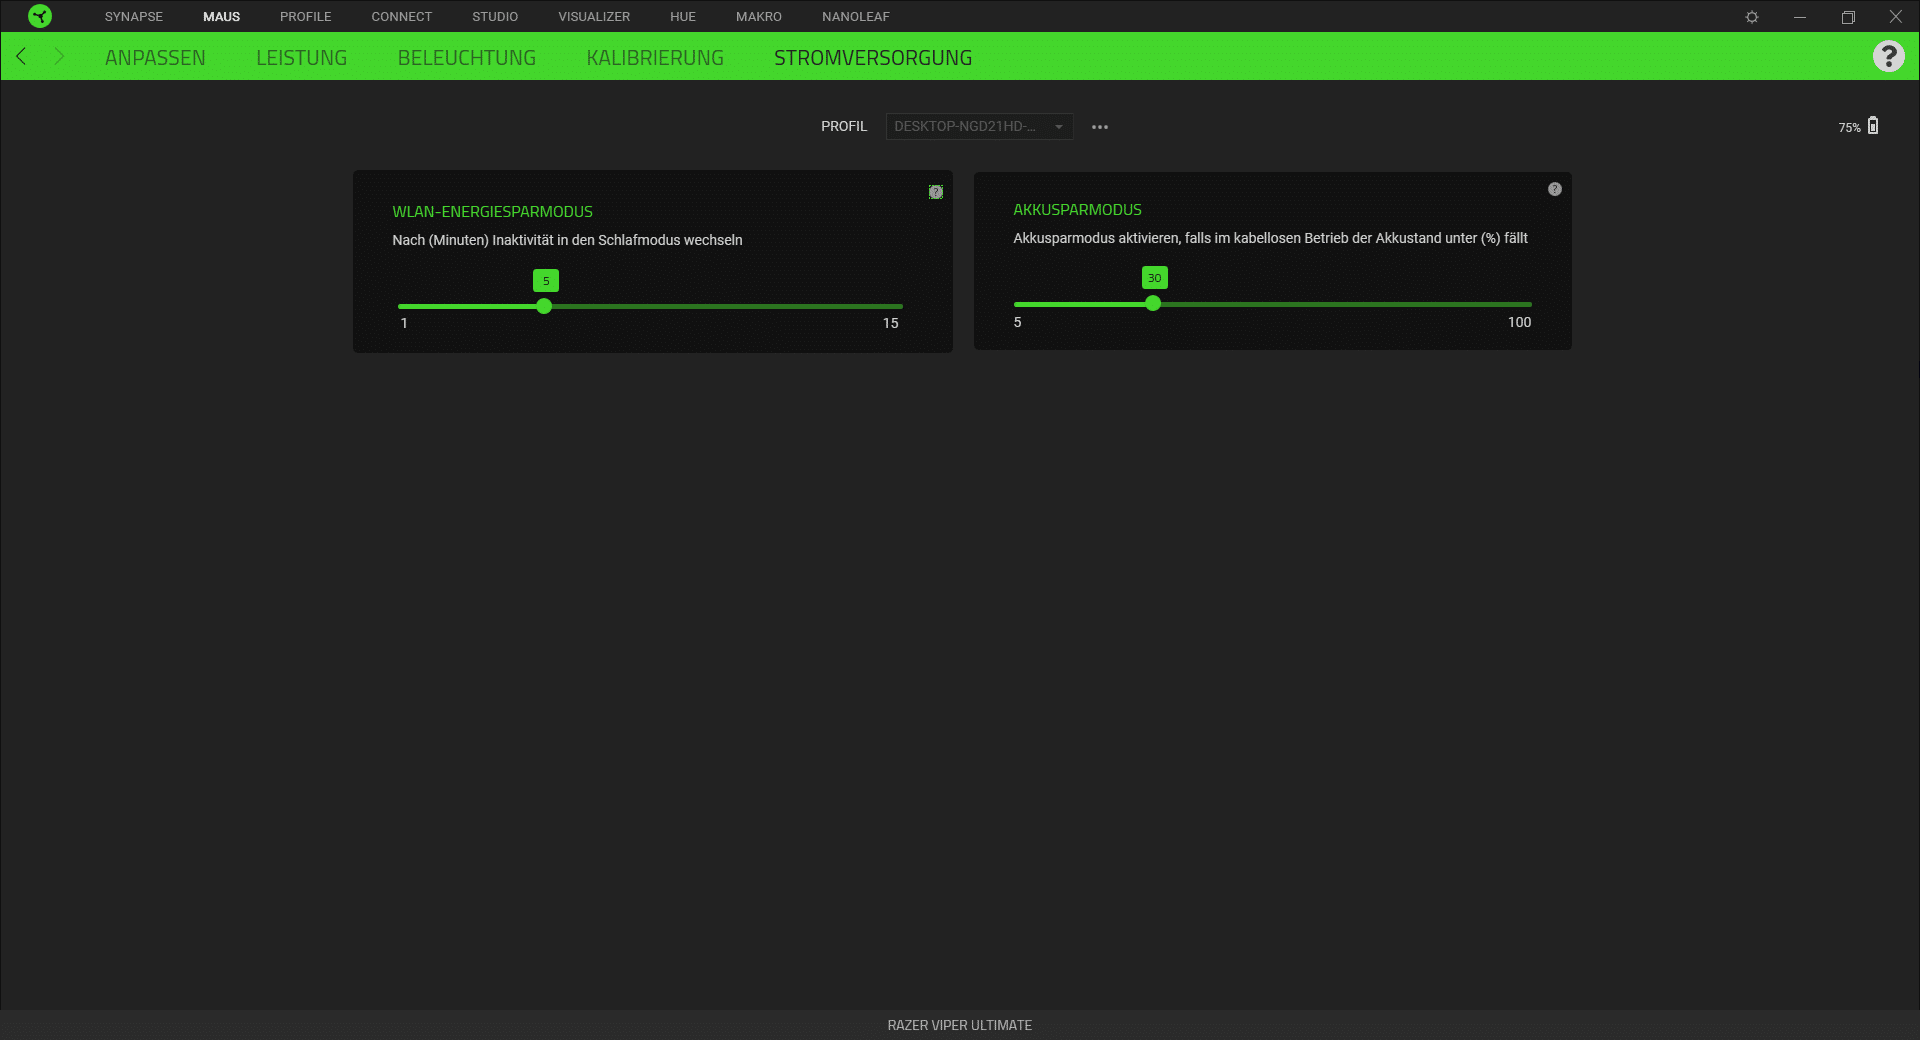Viewport: 1920px width, 1040px height.
Task: Open the settings gear icon
Action: click(1752, 17)
